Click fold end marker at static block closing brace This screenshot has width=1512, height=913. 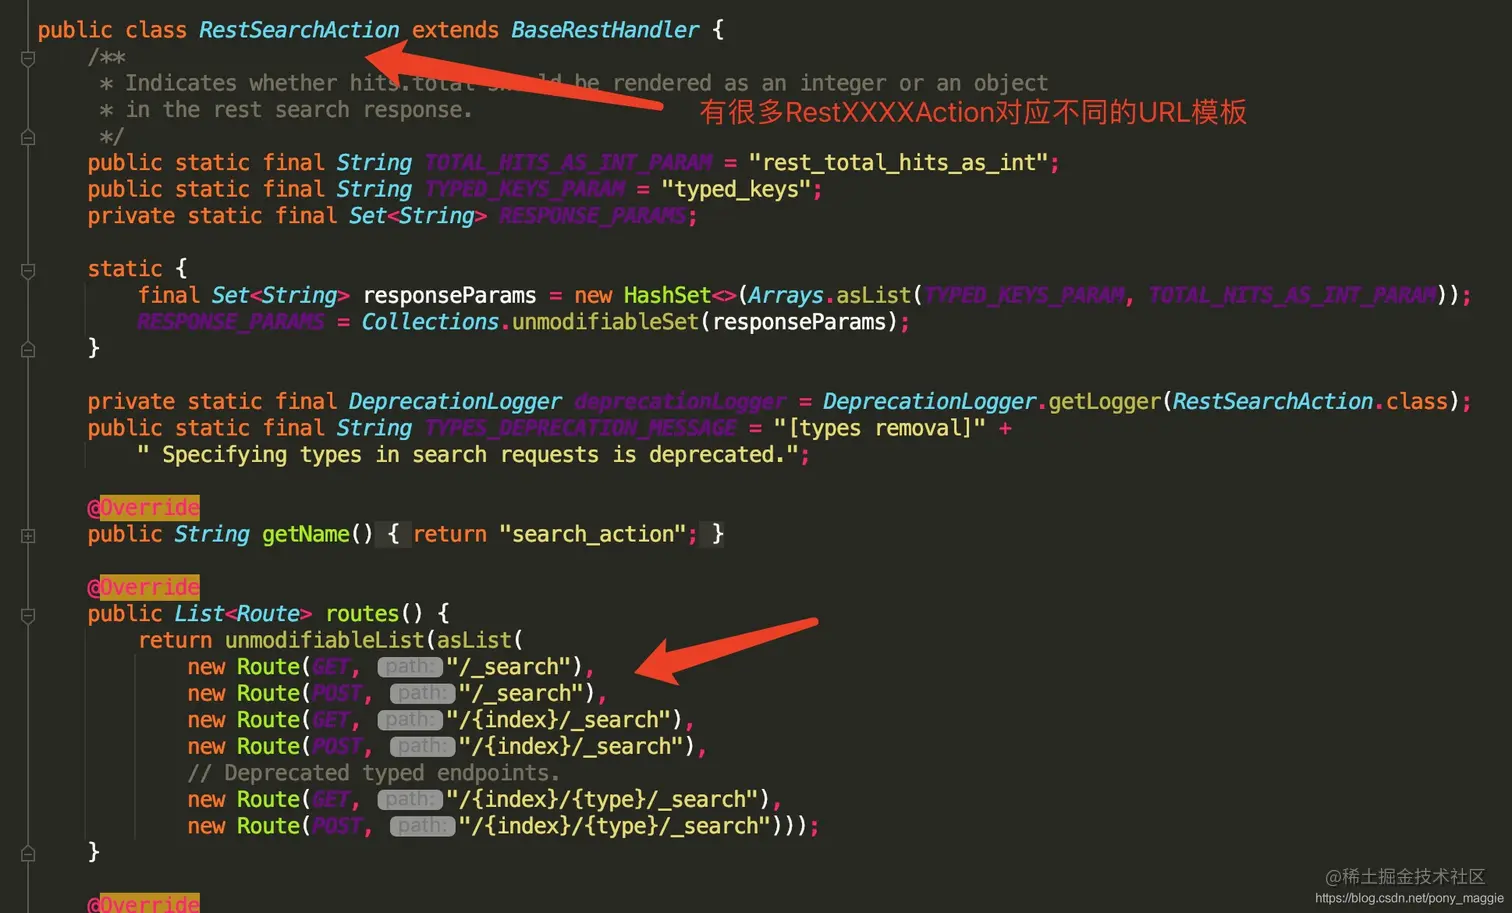28,349
